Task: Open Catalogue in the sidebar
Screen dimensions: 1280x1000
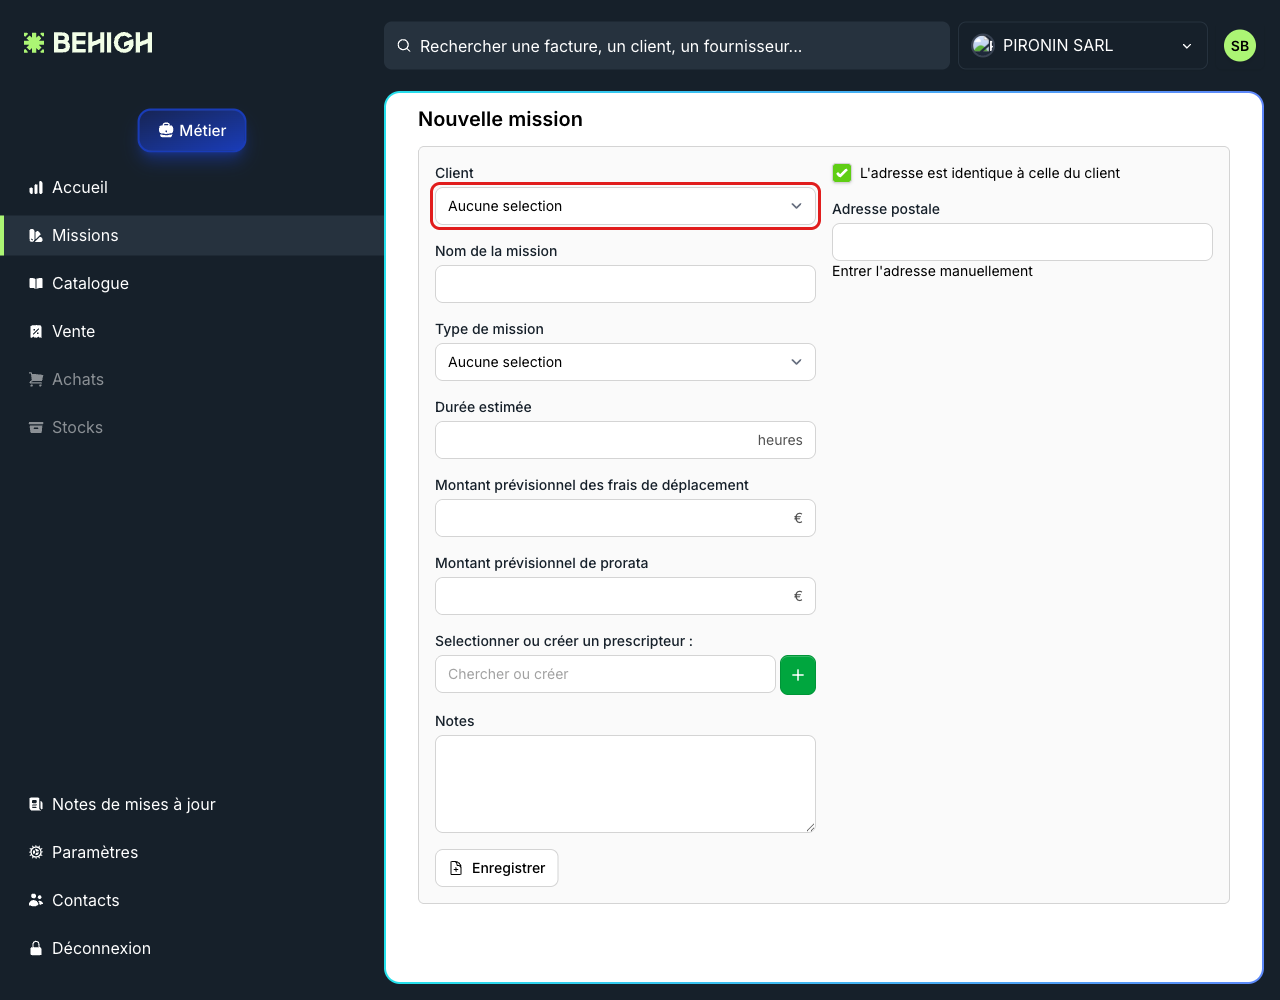Action: [x=192, y=284]
